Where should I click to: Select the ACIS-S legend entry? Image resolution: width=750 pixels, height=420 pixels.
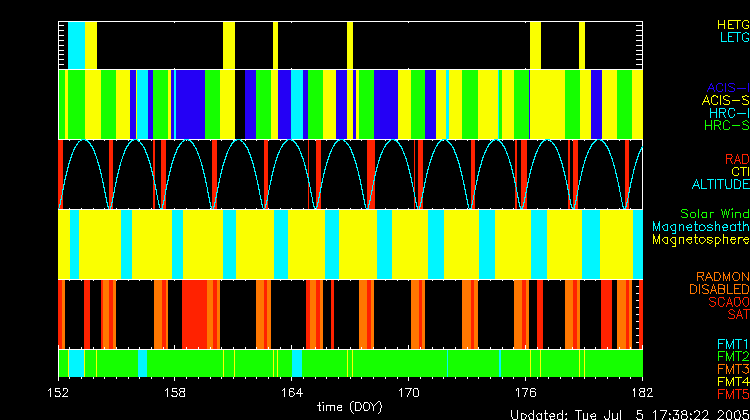coord(725,100)
